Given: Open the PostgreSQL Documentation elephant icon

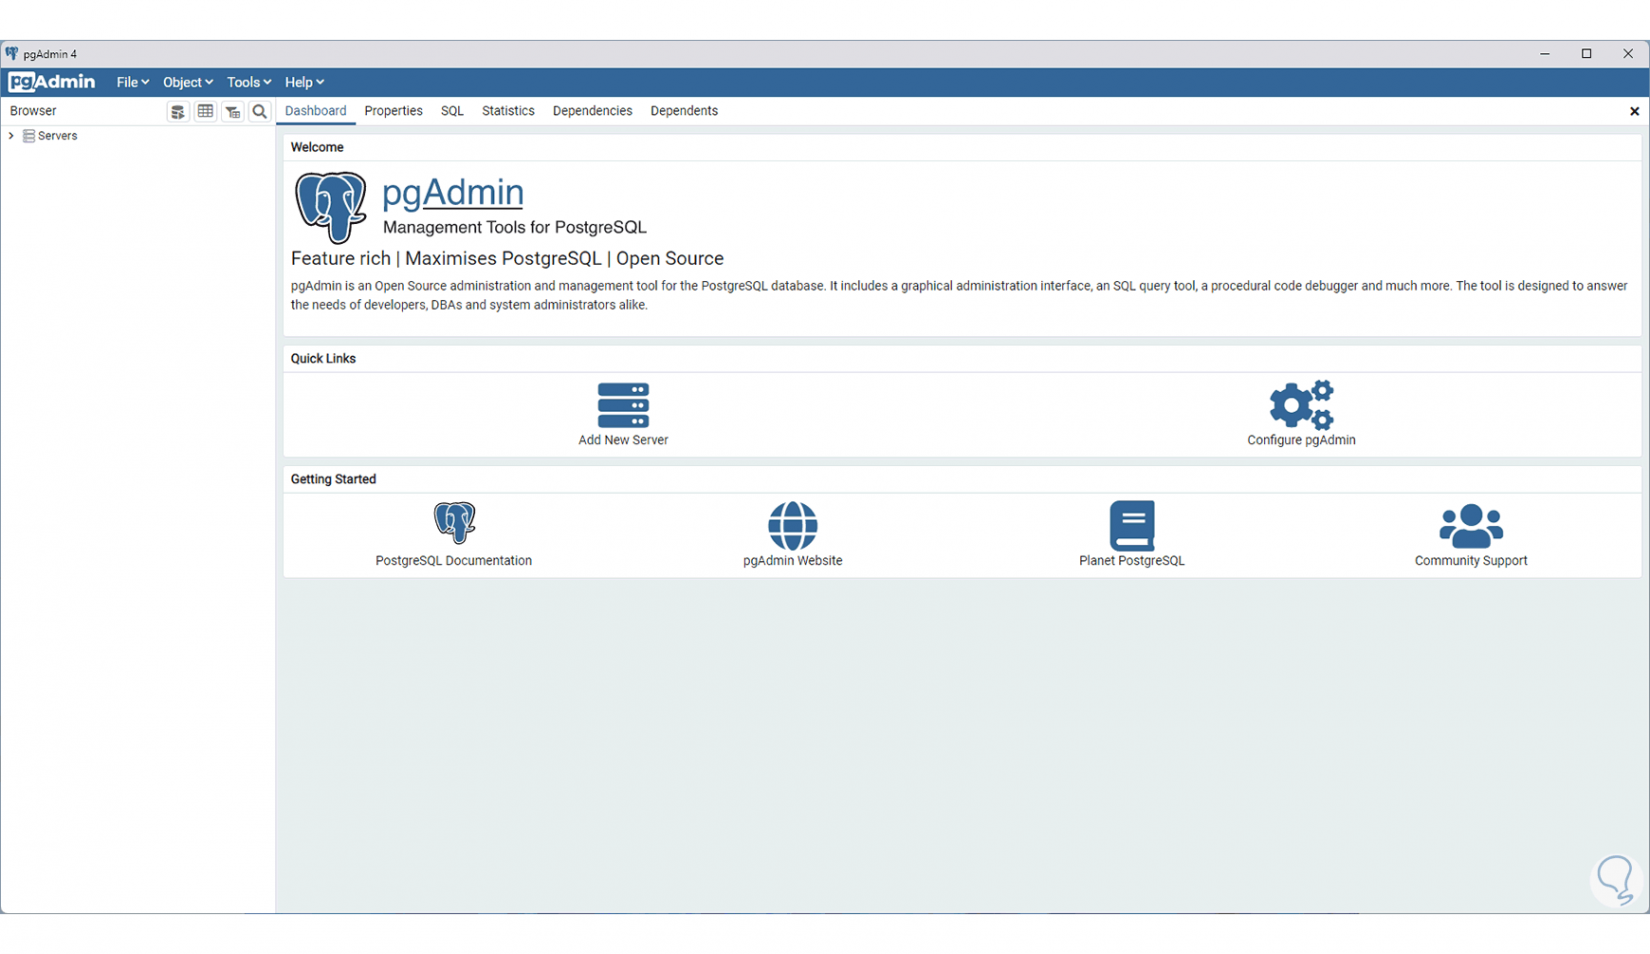Looking at the screenshot, I should point(454,524).
